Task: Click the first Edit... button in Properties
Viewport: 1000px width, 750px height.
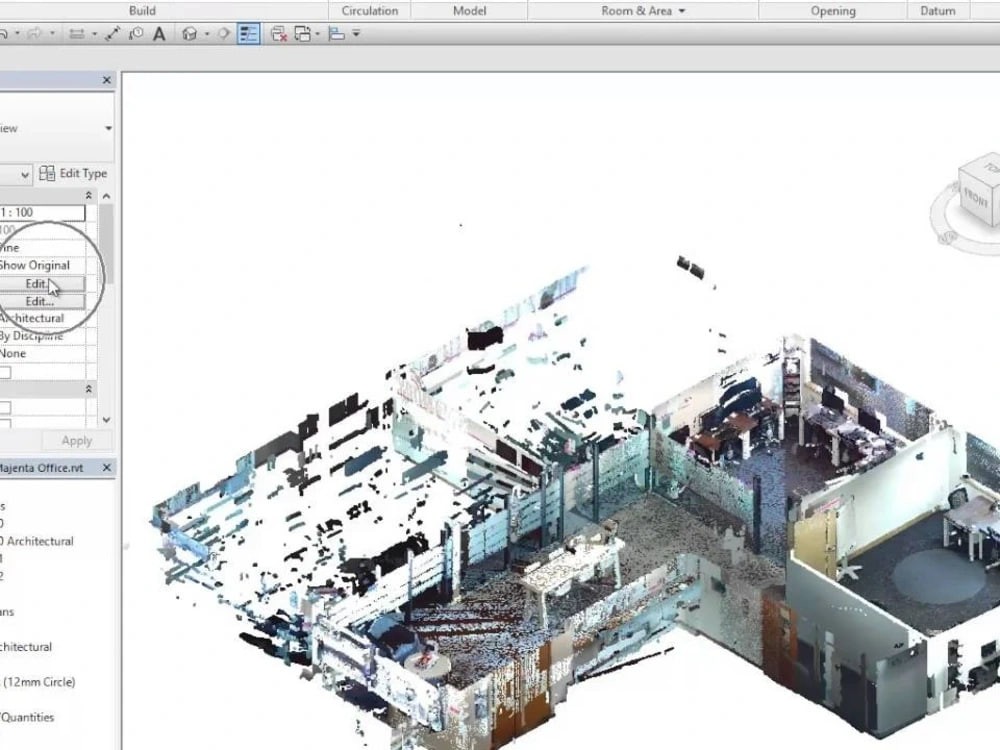Action: pos(40,284)
